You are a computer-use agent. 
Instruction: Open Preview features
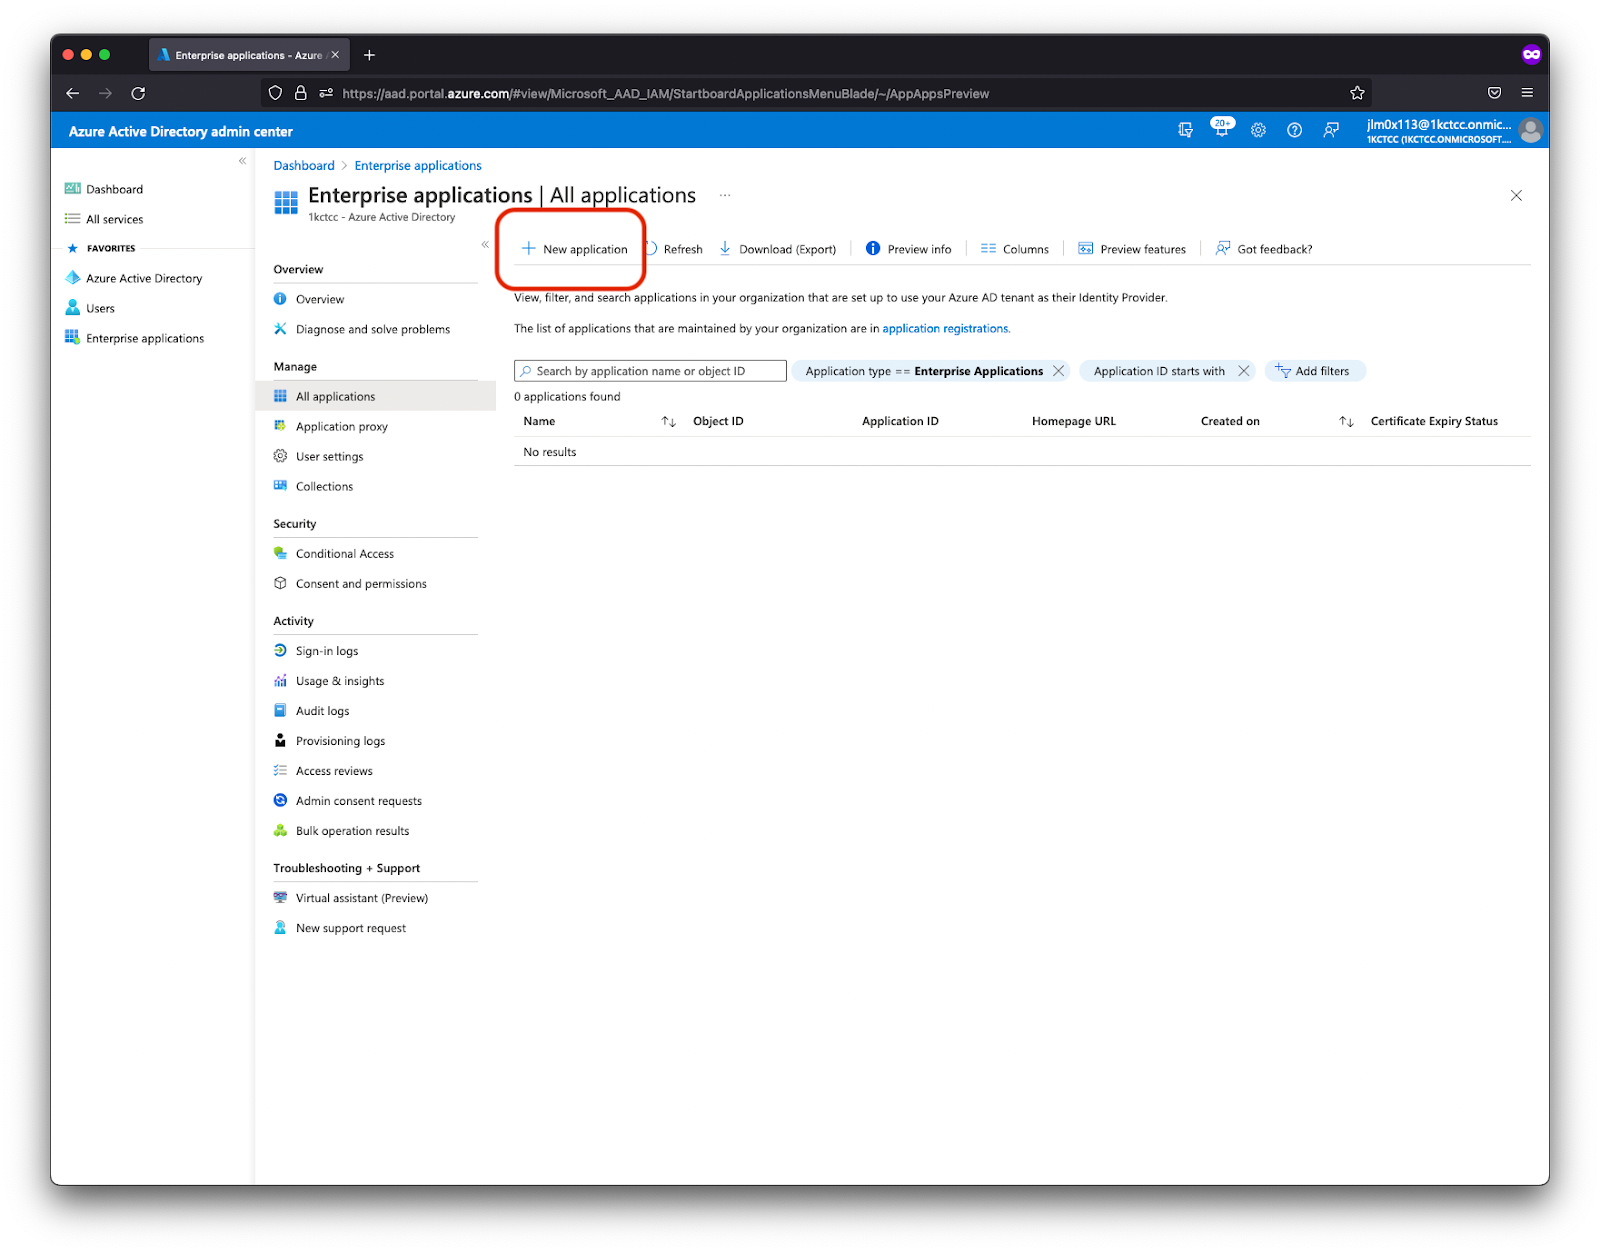1132,249
